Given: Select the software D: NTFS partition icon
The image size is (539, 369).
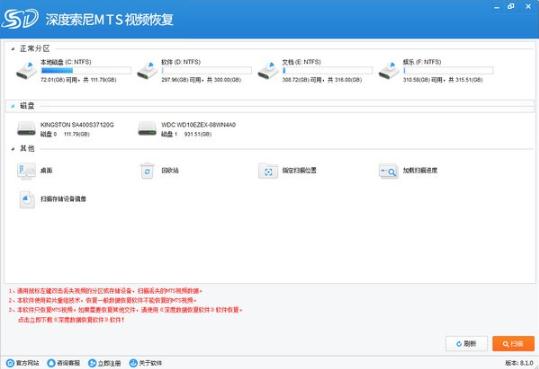Looking at the screenshot, I should 147,70.
